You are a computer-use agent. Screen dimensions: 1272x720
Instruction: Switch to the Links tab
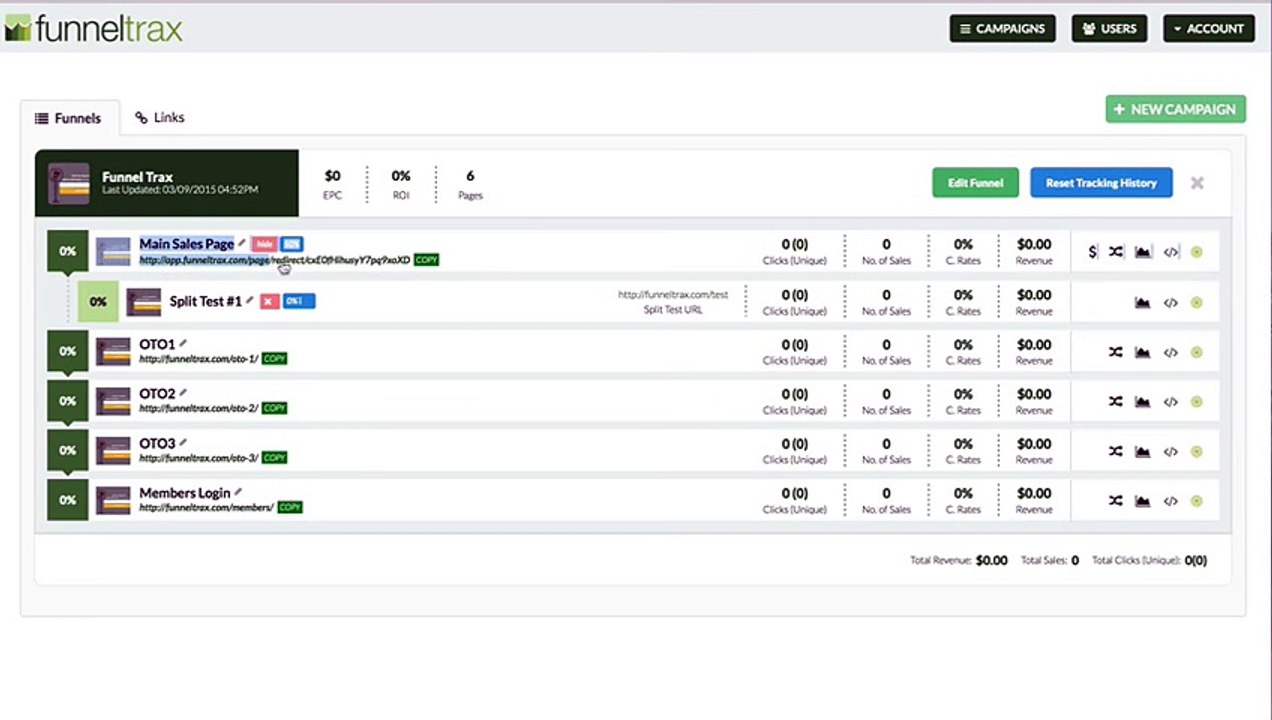coord(160,117)
